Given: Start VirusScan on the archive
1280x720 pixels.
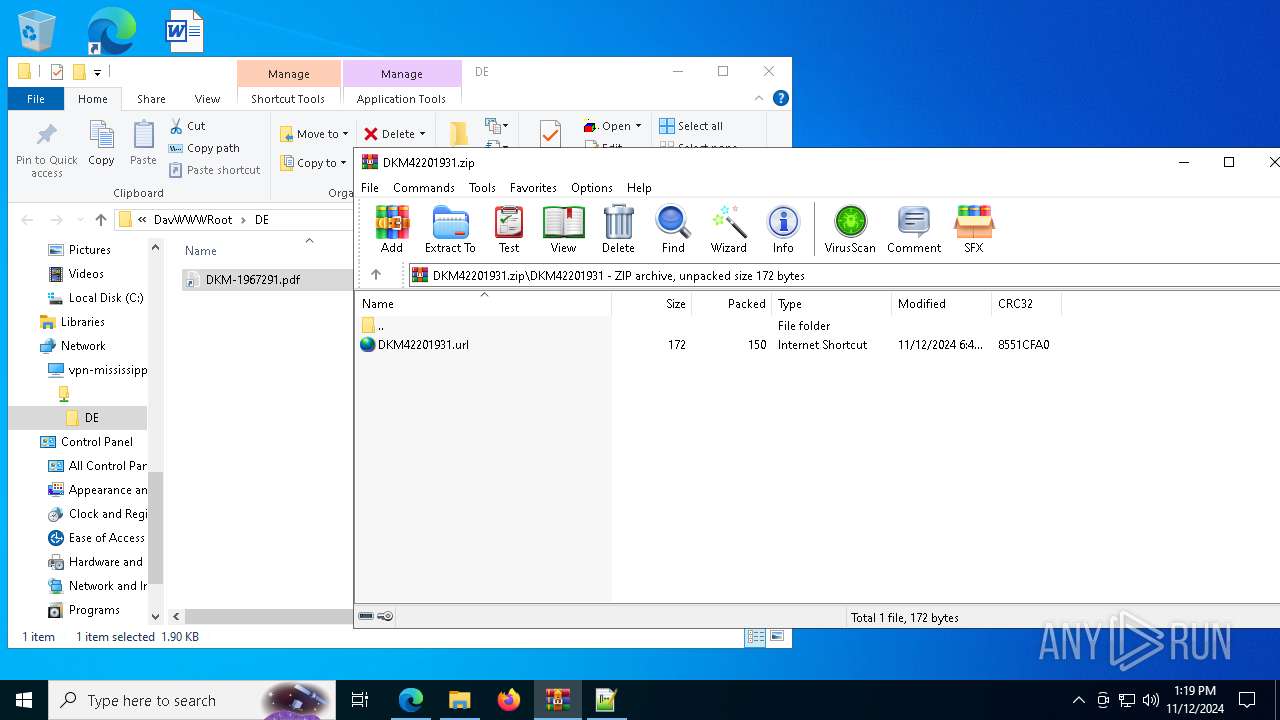Looking at the screenshot, I should click(850, 229).
